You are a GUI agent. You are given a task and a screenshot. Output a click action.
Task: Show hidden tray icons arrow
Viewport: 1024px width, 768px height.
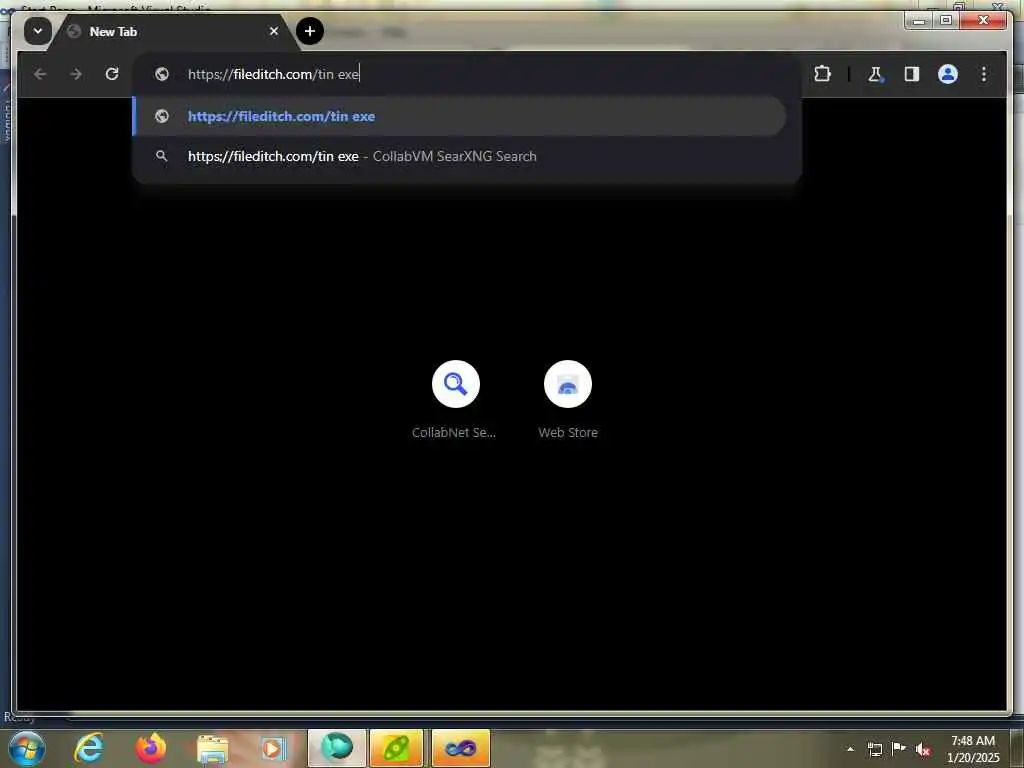[850, 749]
